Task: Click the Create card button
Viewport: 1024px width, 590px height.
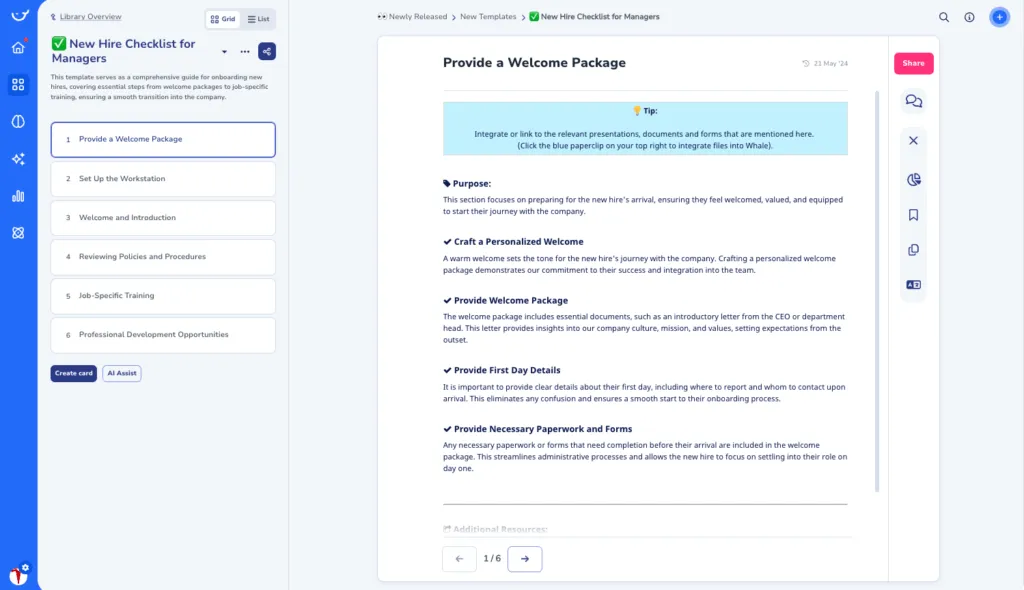Action: [x=74, y=373]
